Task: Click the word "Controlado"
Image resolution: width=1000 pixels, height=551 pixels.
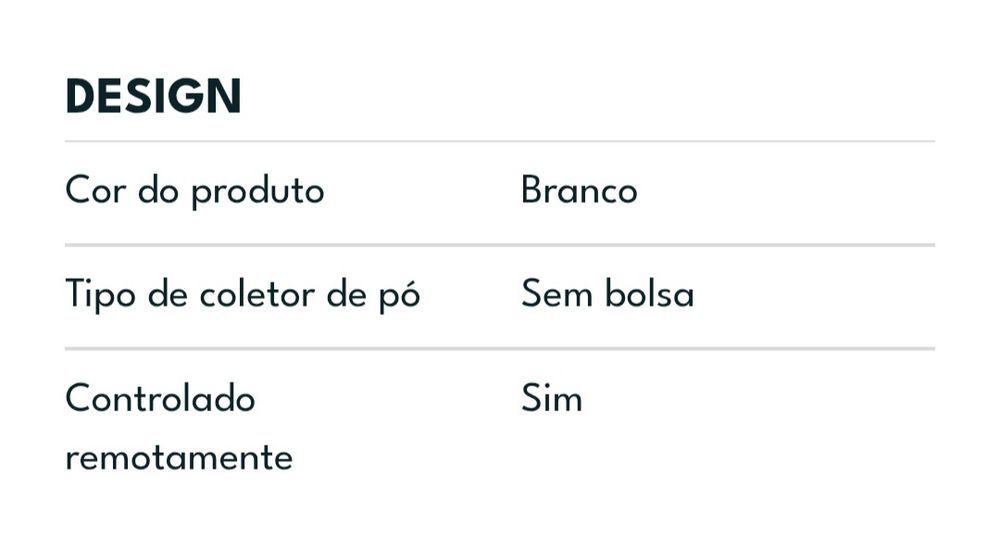Action: (x=160, y=399)
